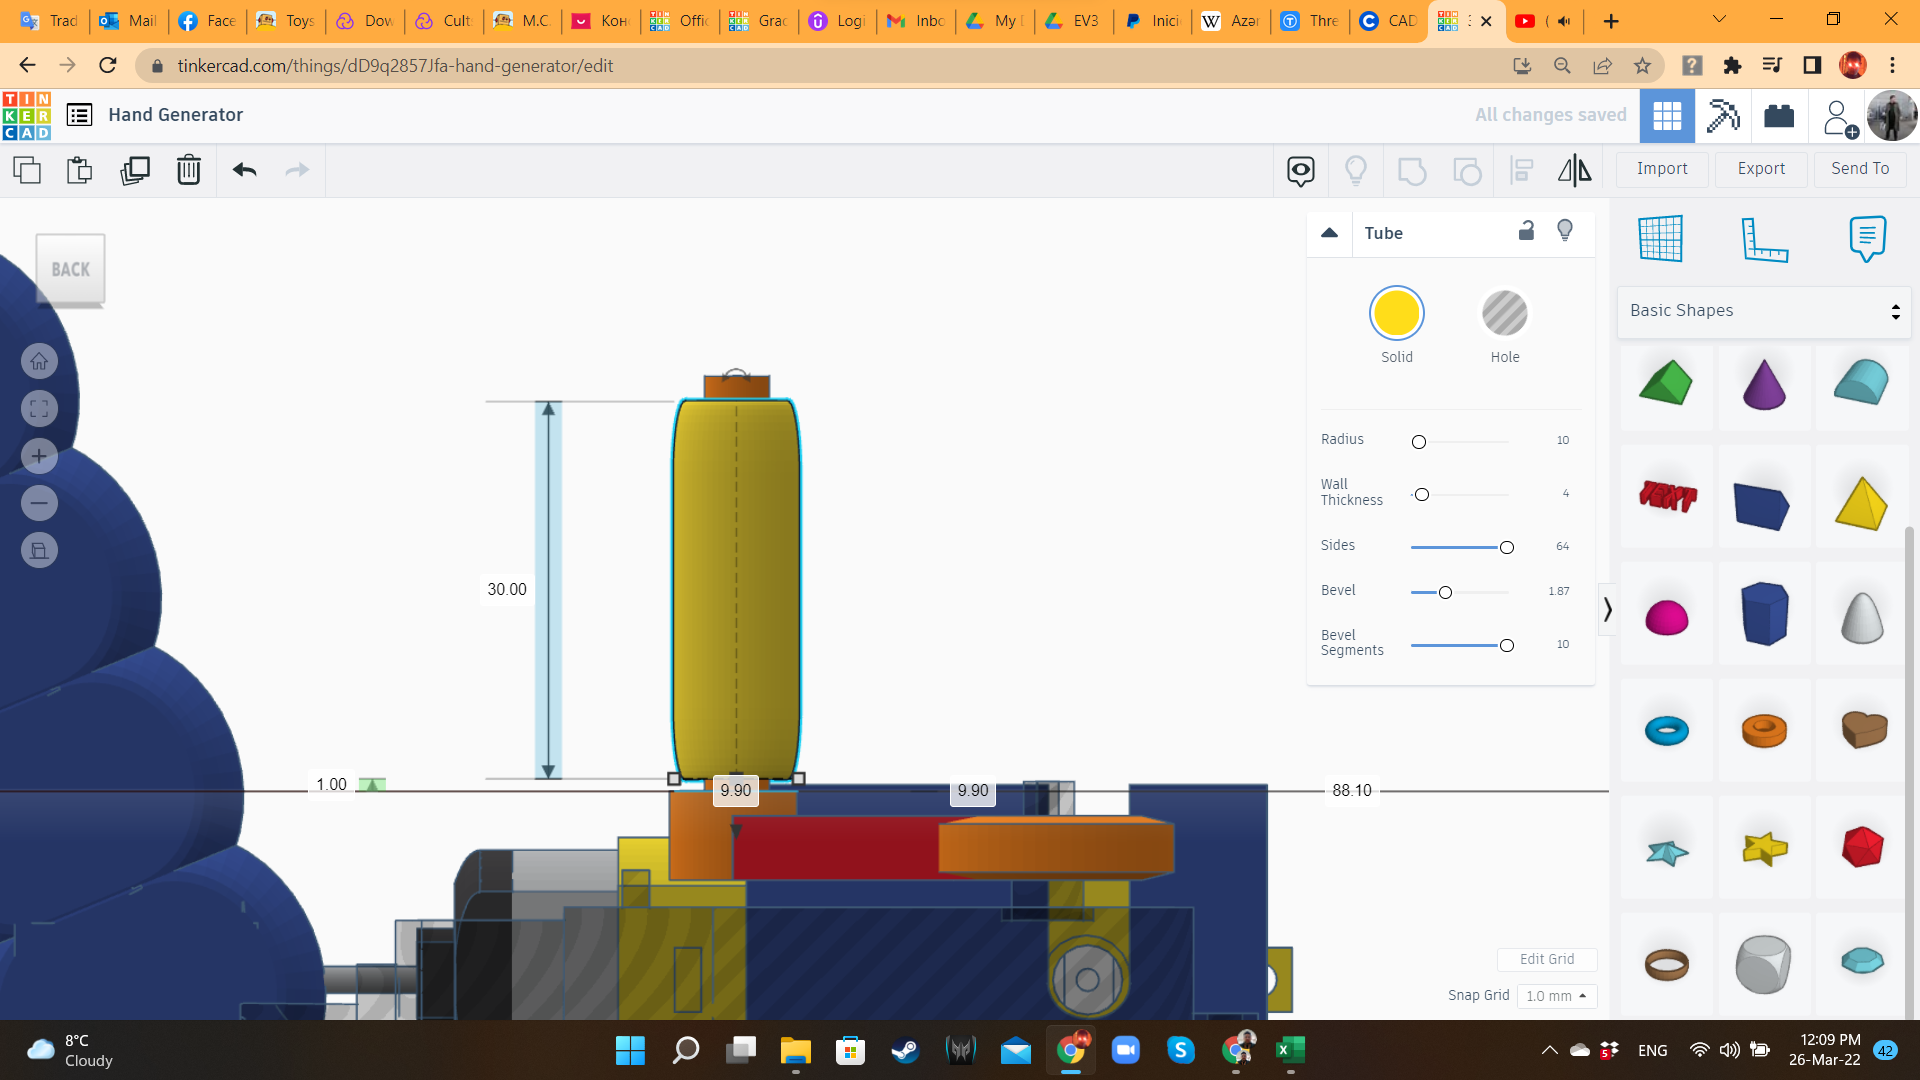Click the Import button
Image resolution: width=1920 pixels, height=1080 pixels.
click(x=1662, y=169)
